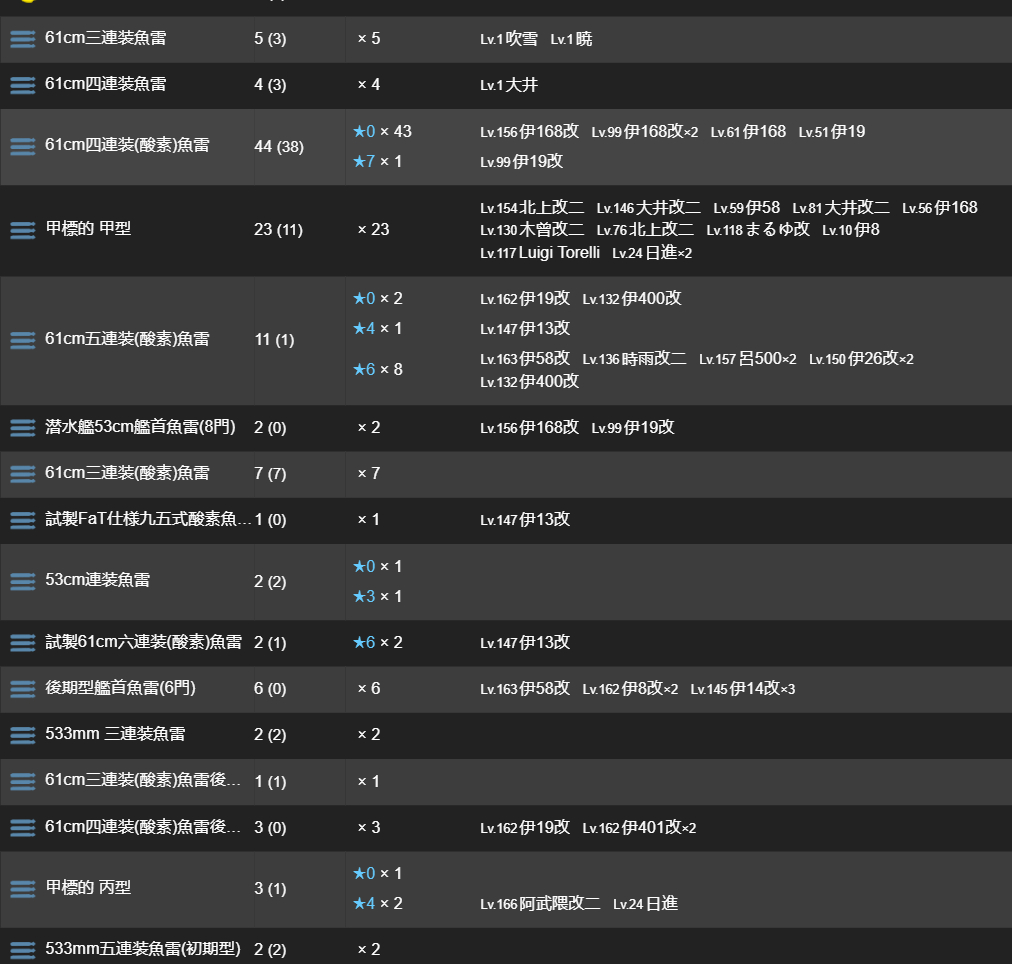Click ship Lv.24 日進×2
This screenshot has height=964, width=1012.
(x=652, y=253)
